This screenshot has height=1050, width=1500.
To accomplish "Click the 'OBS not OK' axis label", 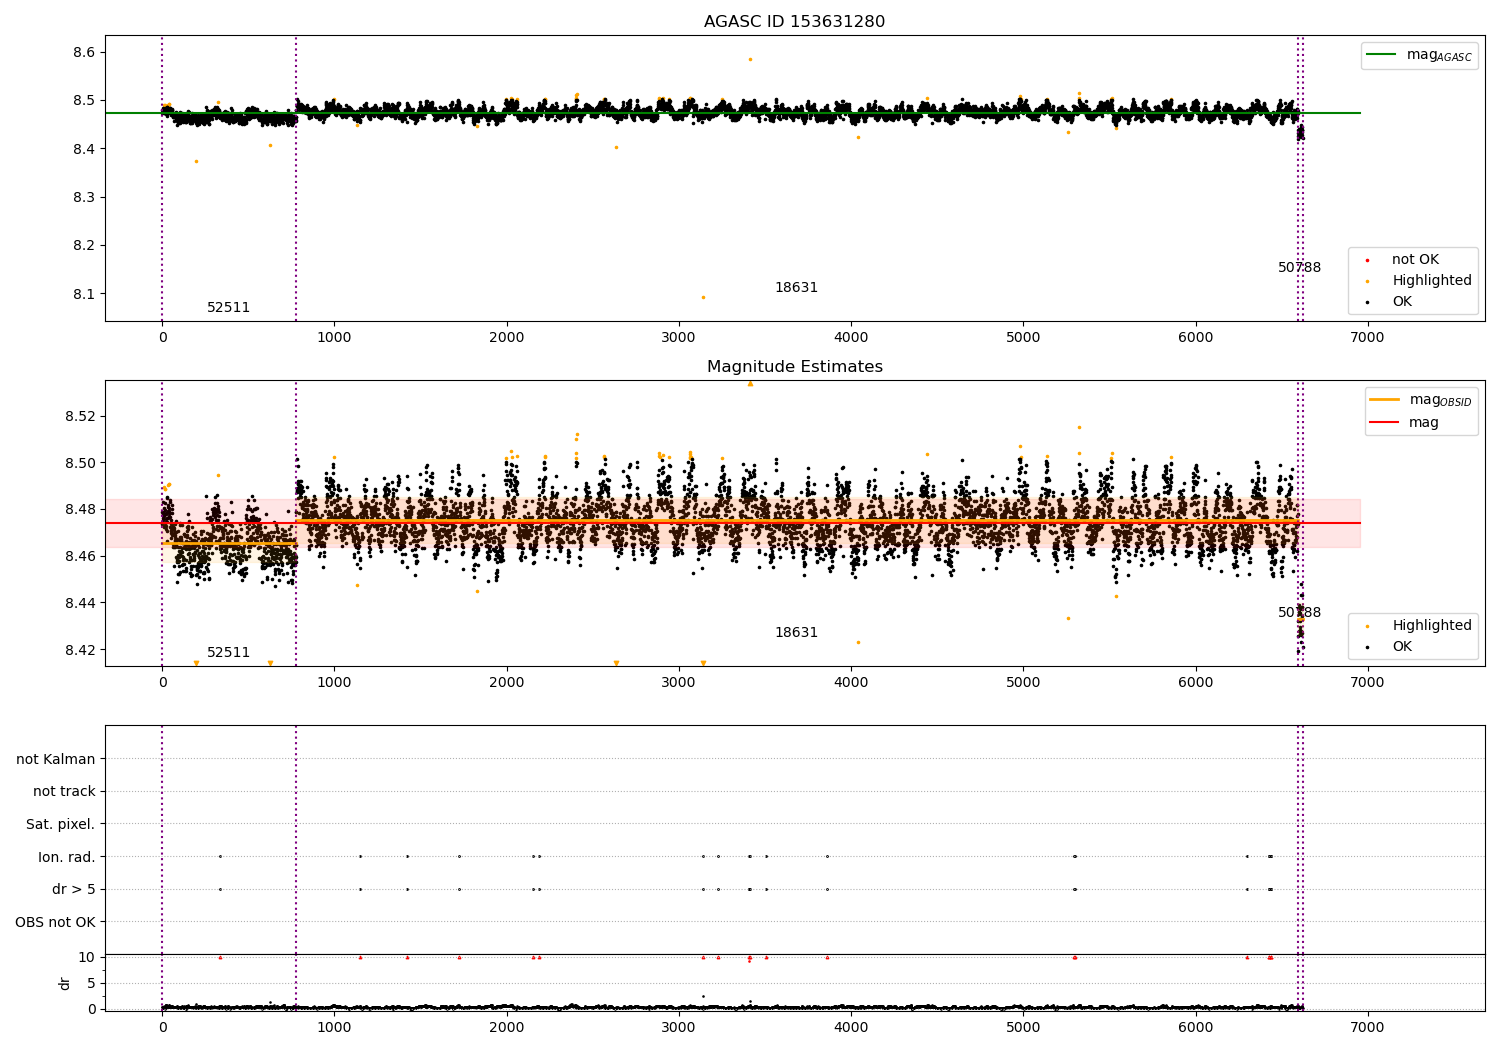I will click(x=56, y=922).
